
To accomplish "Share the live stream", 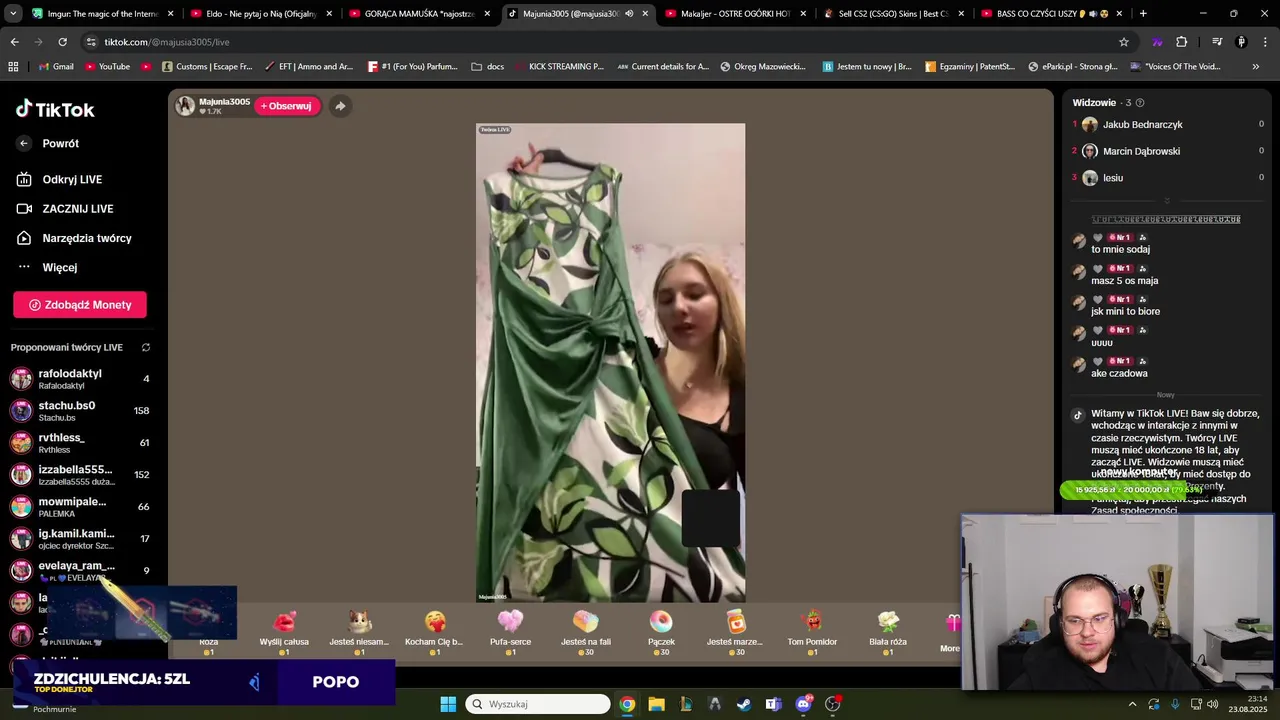I will pyautogui.click(x=340, y=106).
